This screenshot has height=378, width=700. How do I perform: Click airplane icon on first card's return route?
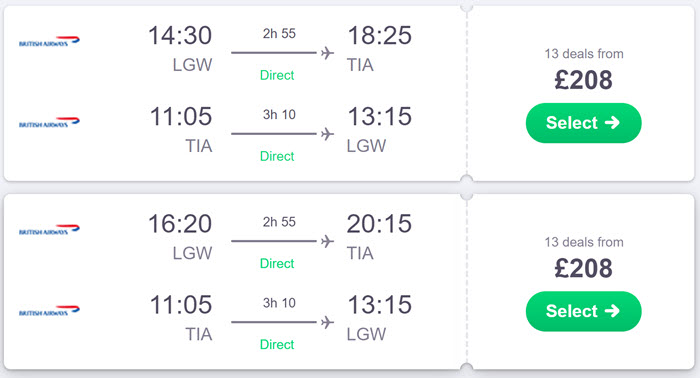click(327, 133)
